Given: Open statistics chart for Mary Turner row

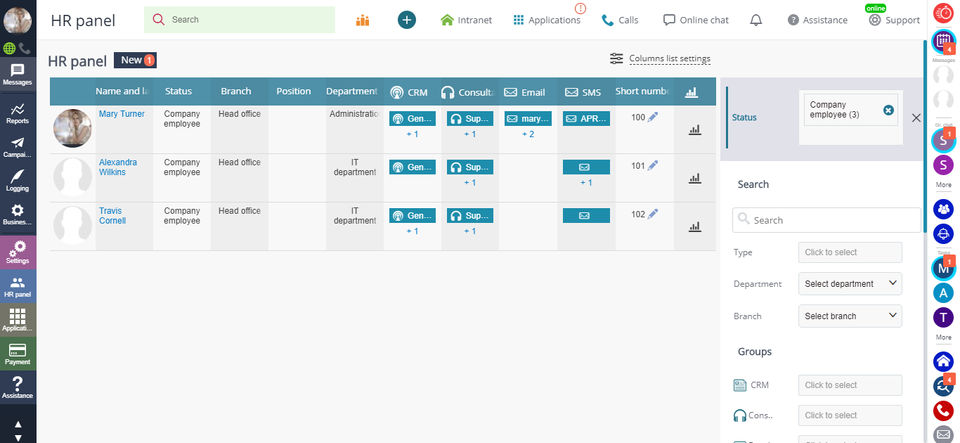Looking at the screenshot, I should tap(694, 130).
